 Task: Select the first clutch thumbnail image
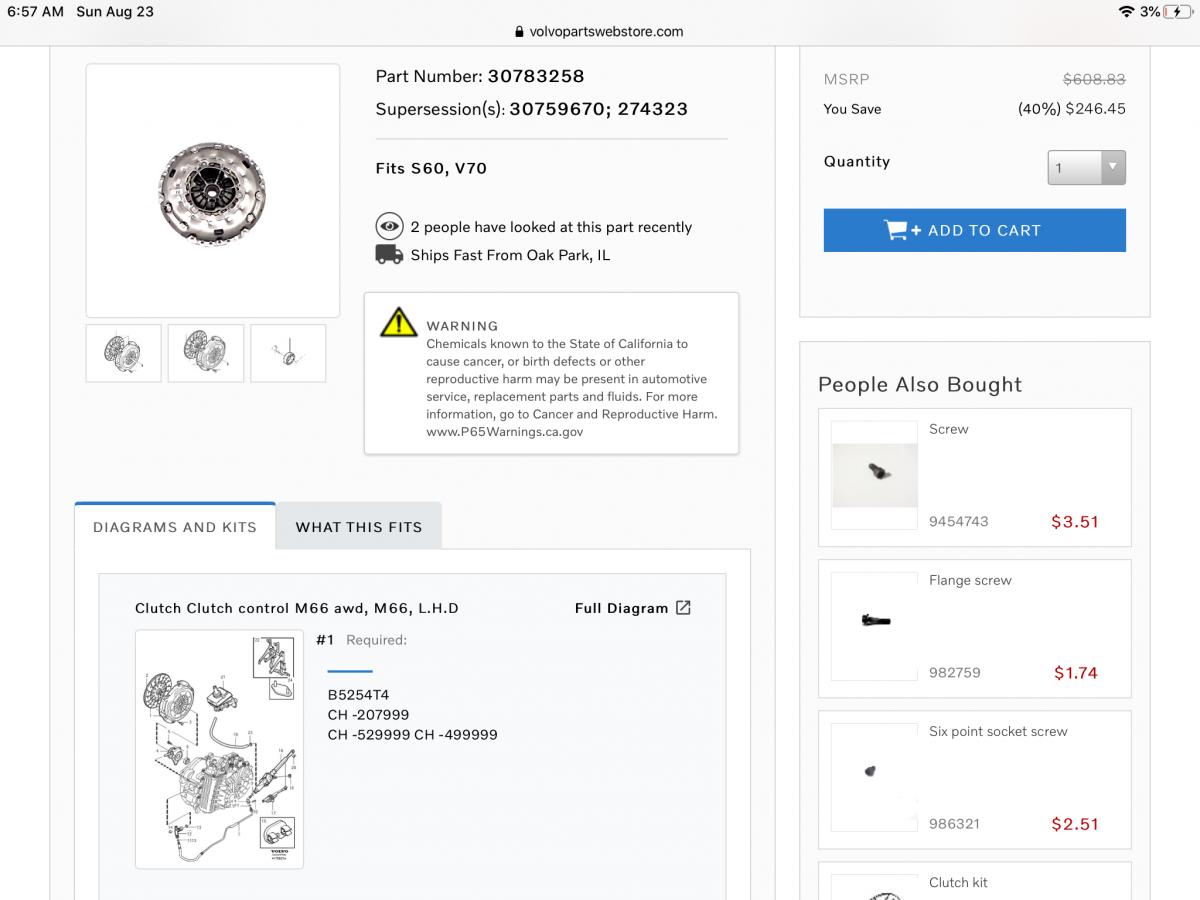pos(123,353)
